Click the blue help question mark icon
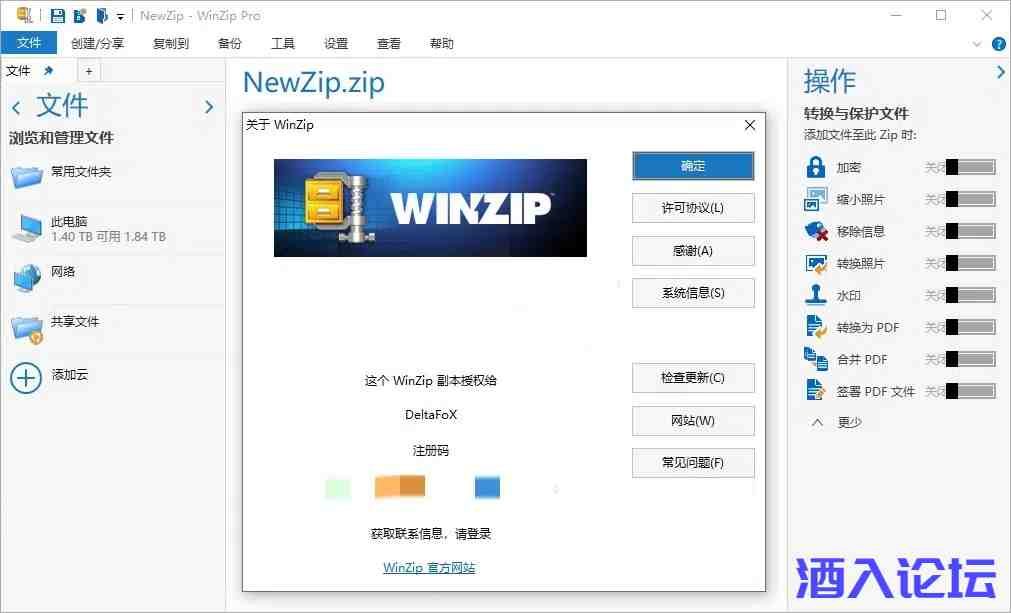1011x613 pixels. click(x=998, y=44)
